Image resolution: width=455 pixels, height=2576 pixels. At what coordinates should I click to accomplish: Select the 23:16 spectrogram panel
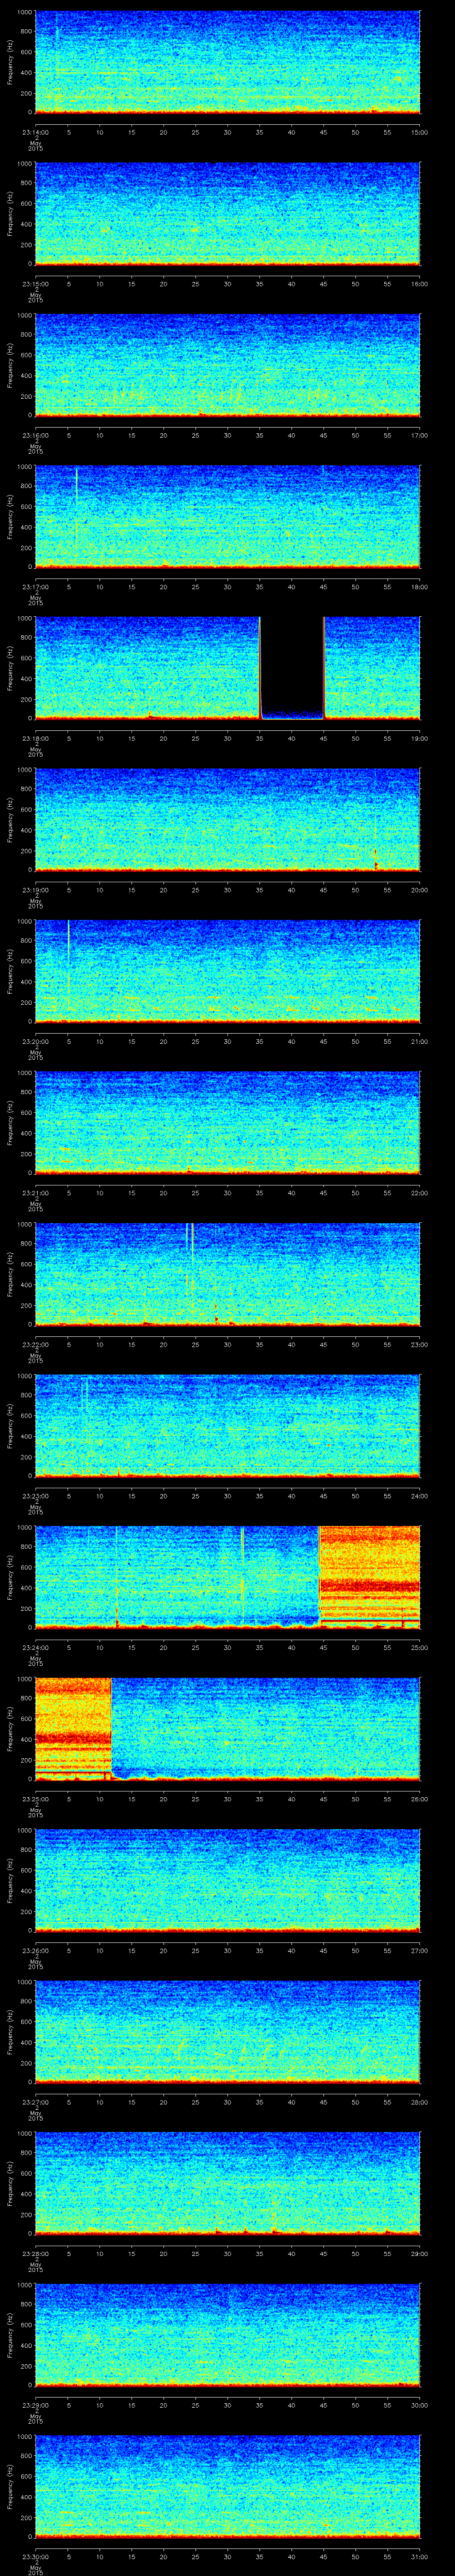coord(227,365)
